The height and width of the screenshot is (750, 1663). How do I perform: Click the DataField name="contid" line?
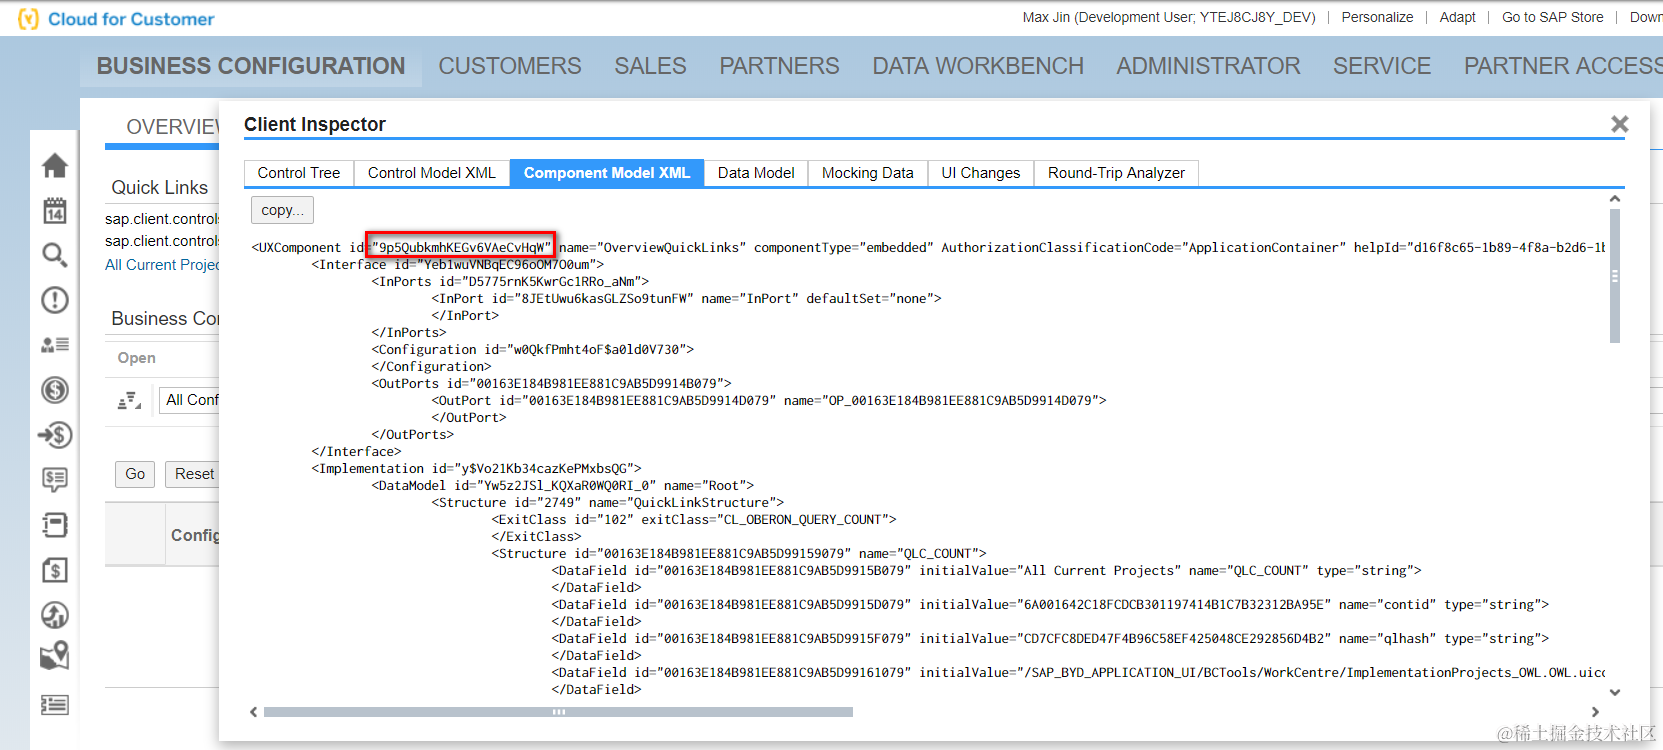point(1050,604)
